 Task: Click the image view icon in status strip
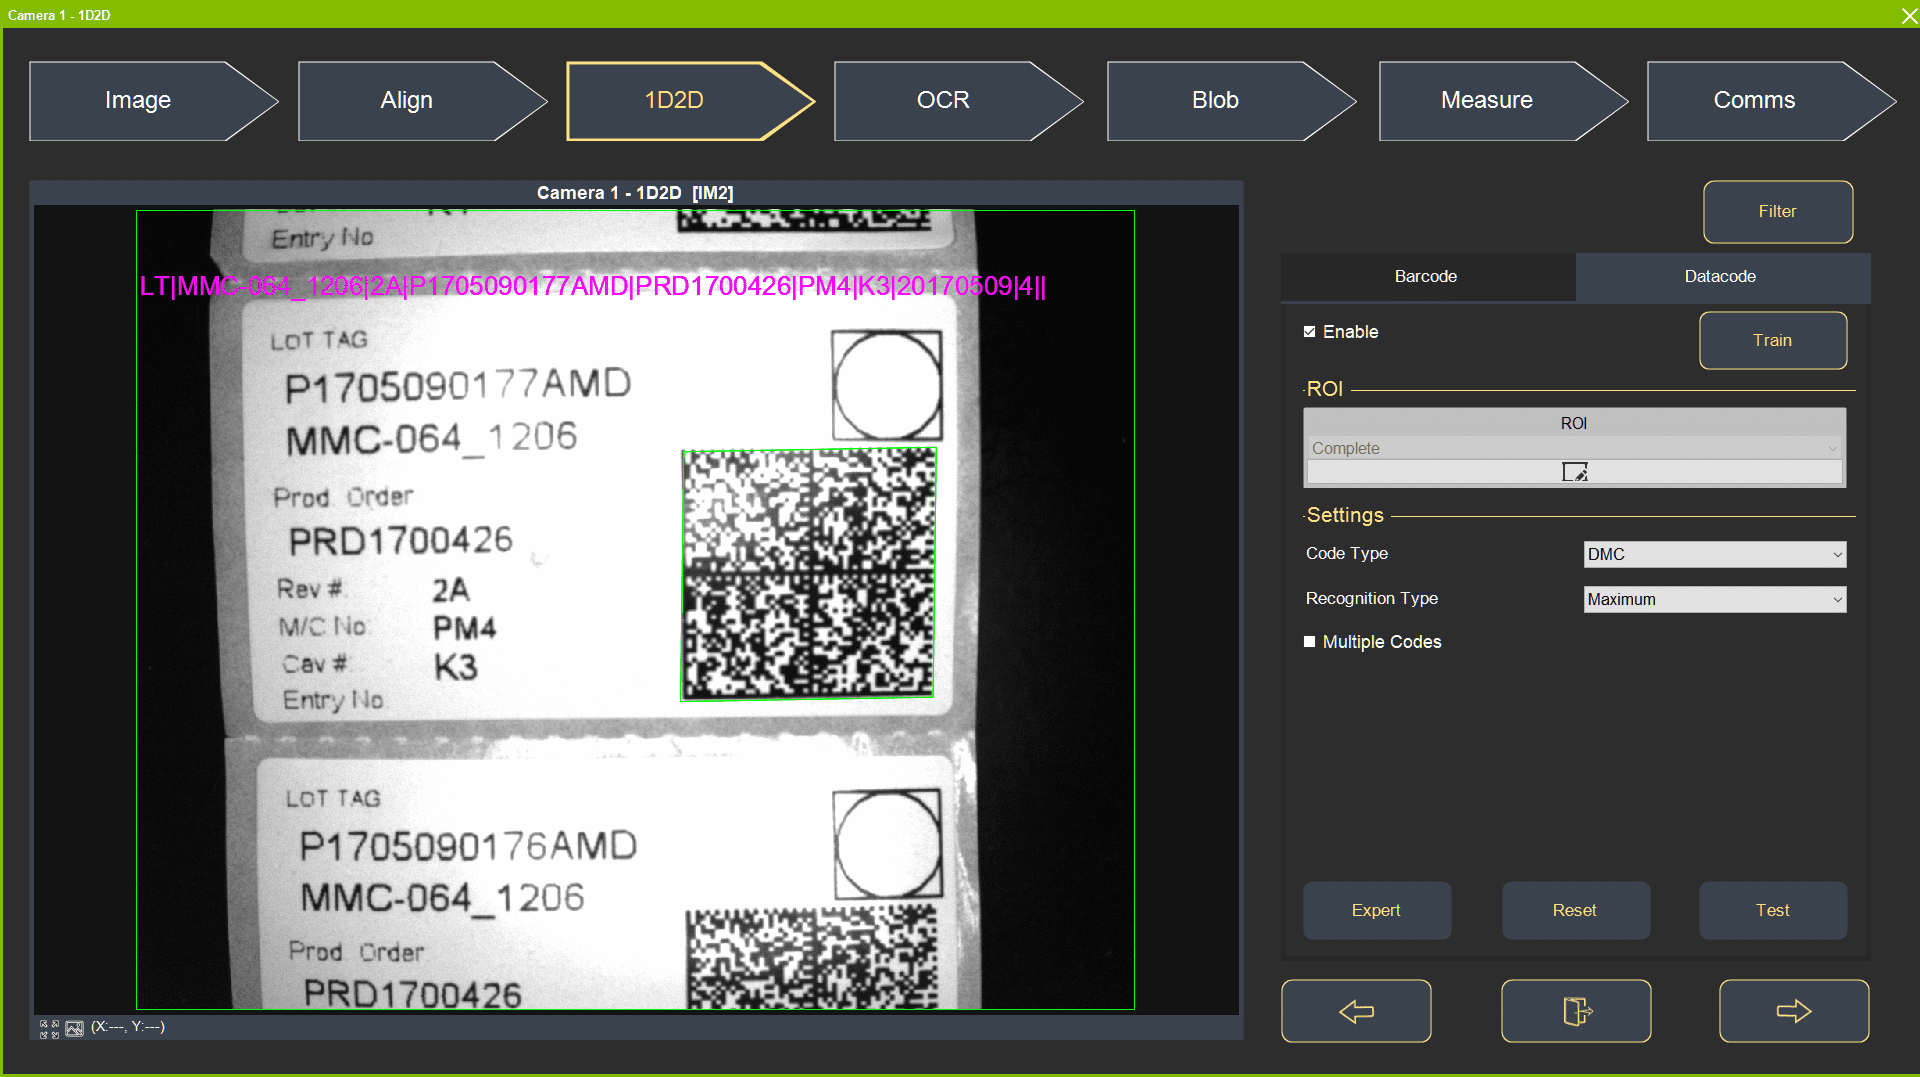click(75, 1028)
